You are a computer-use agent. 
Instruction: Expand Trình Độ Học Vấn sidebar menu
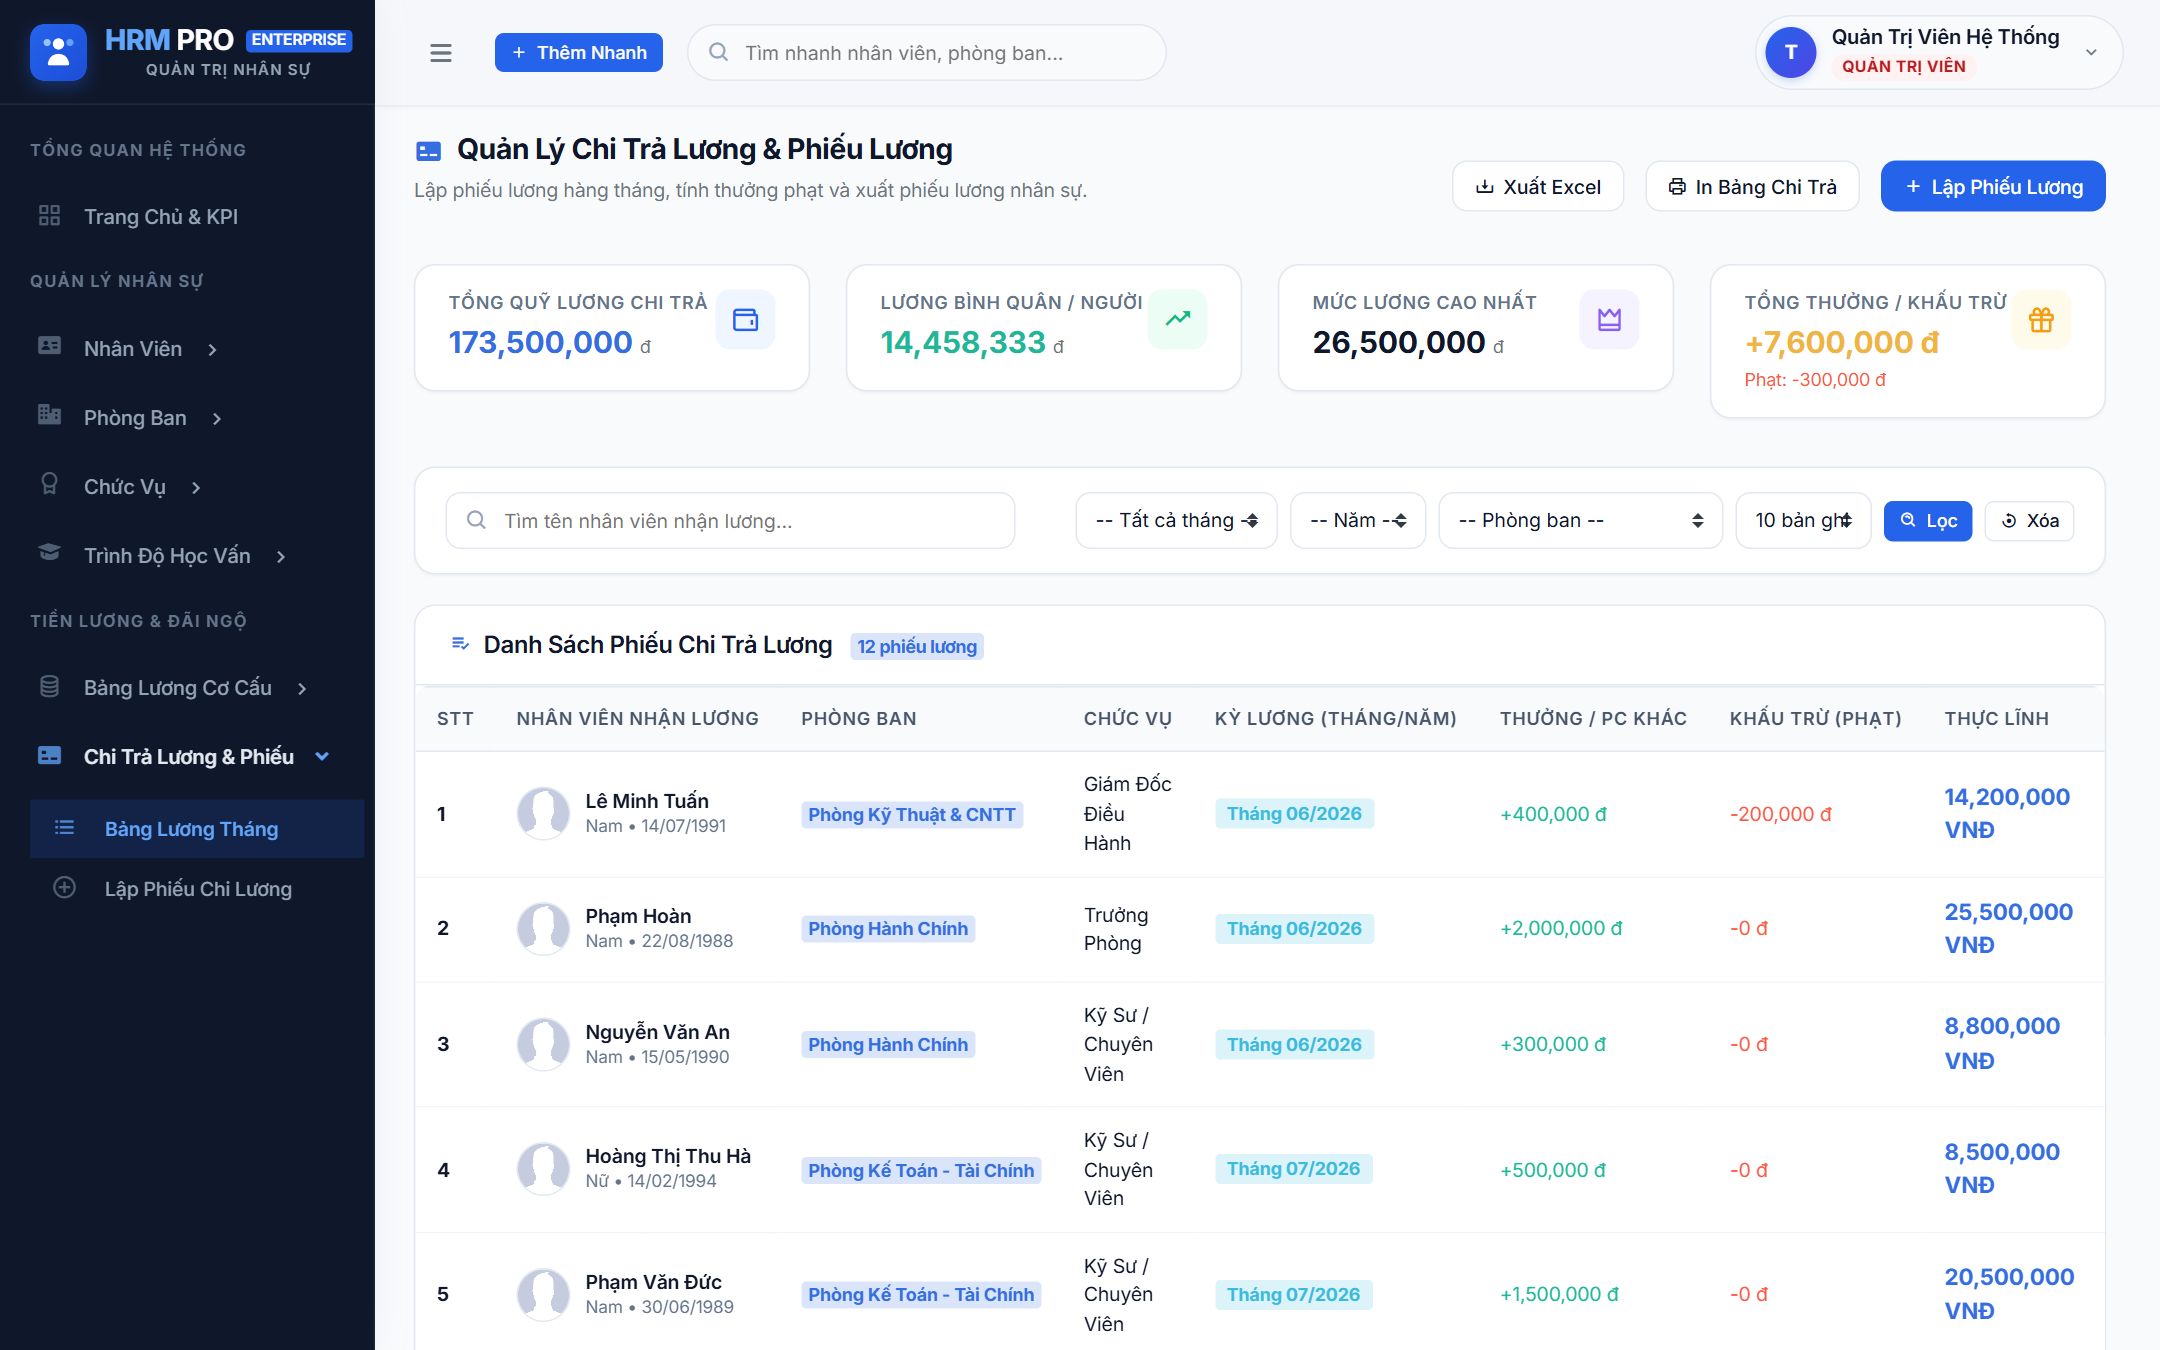click(x=197, y=556)
